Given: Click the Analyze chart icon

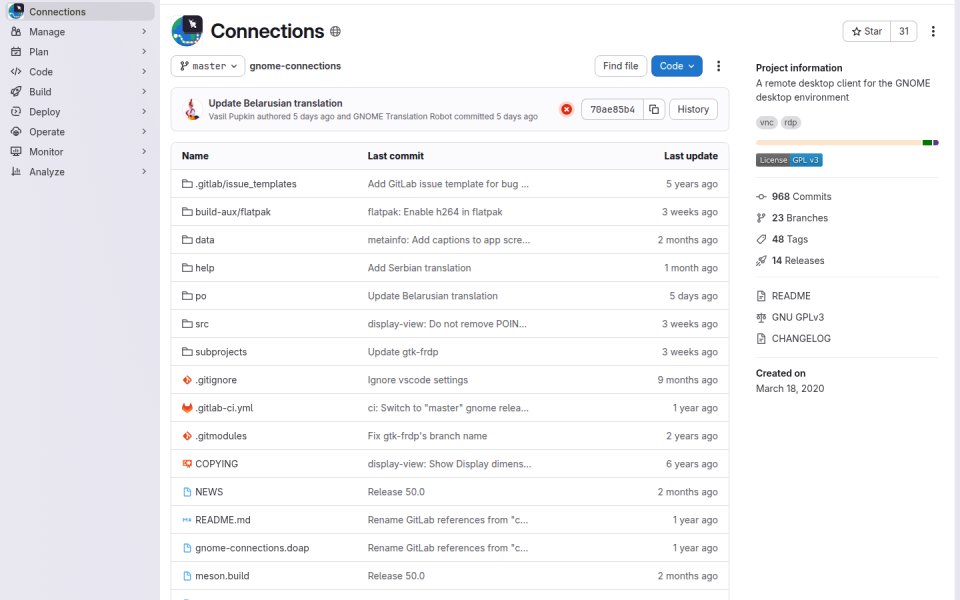Looking at the screenshot, I should [x=16, y=171].
